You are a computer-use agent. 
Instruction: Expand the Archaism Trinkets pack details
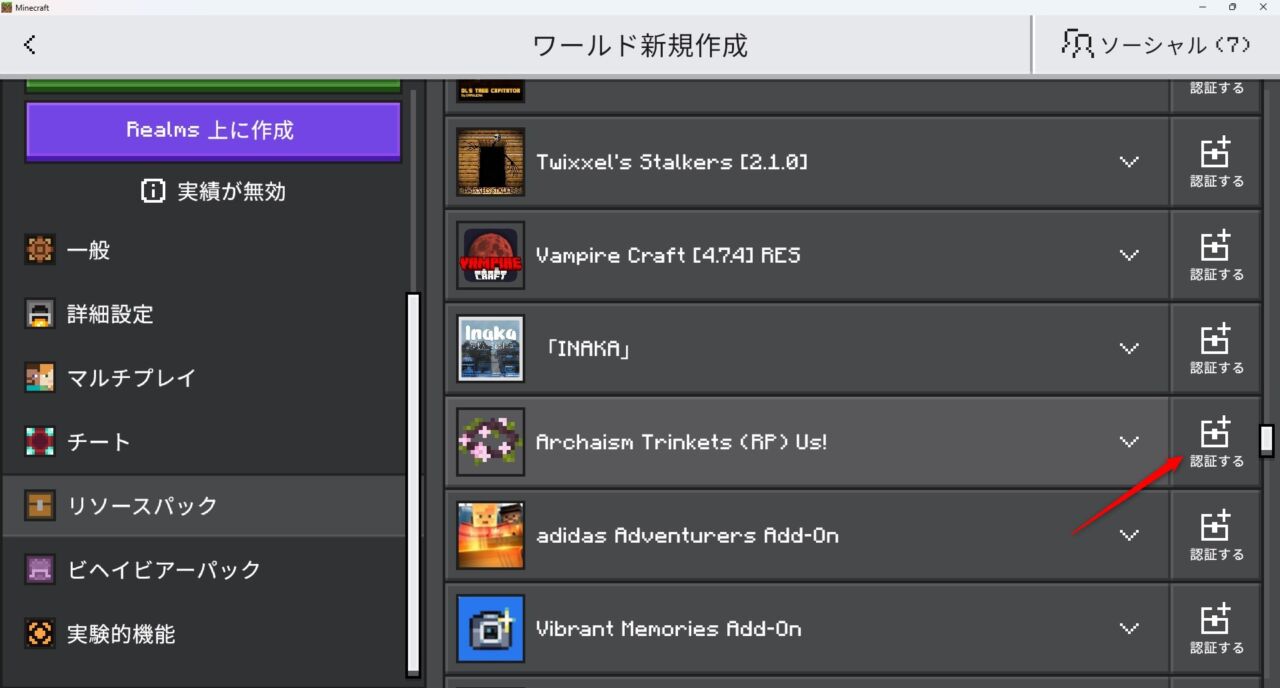(x=1129, y=442)
